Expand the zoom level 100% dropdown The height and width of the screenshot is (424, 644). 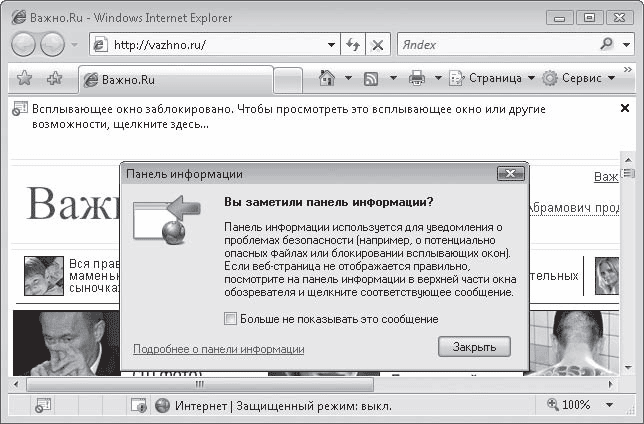click(x=611, y=405)
